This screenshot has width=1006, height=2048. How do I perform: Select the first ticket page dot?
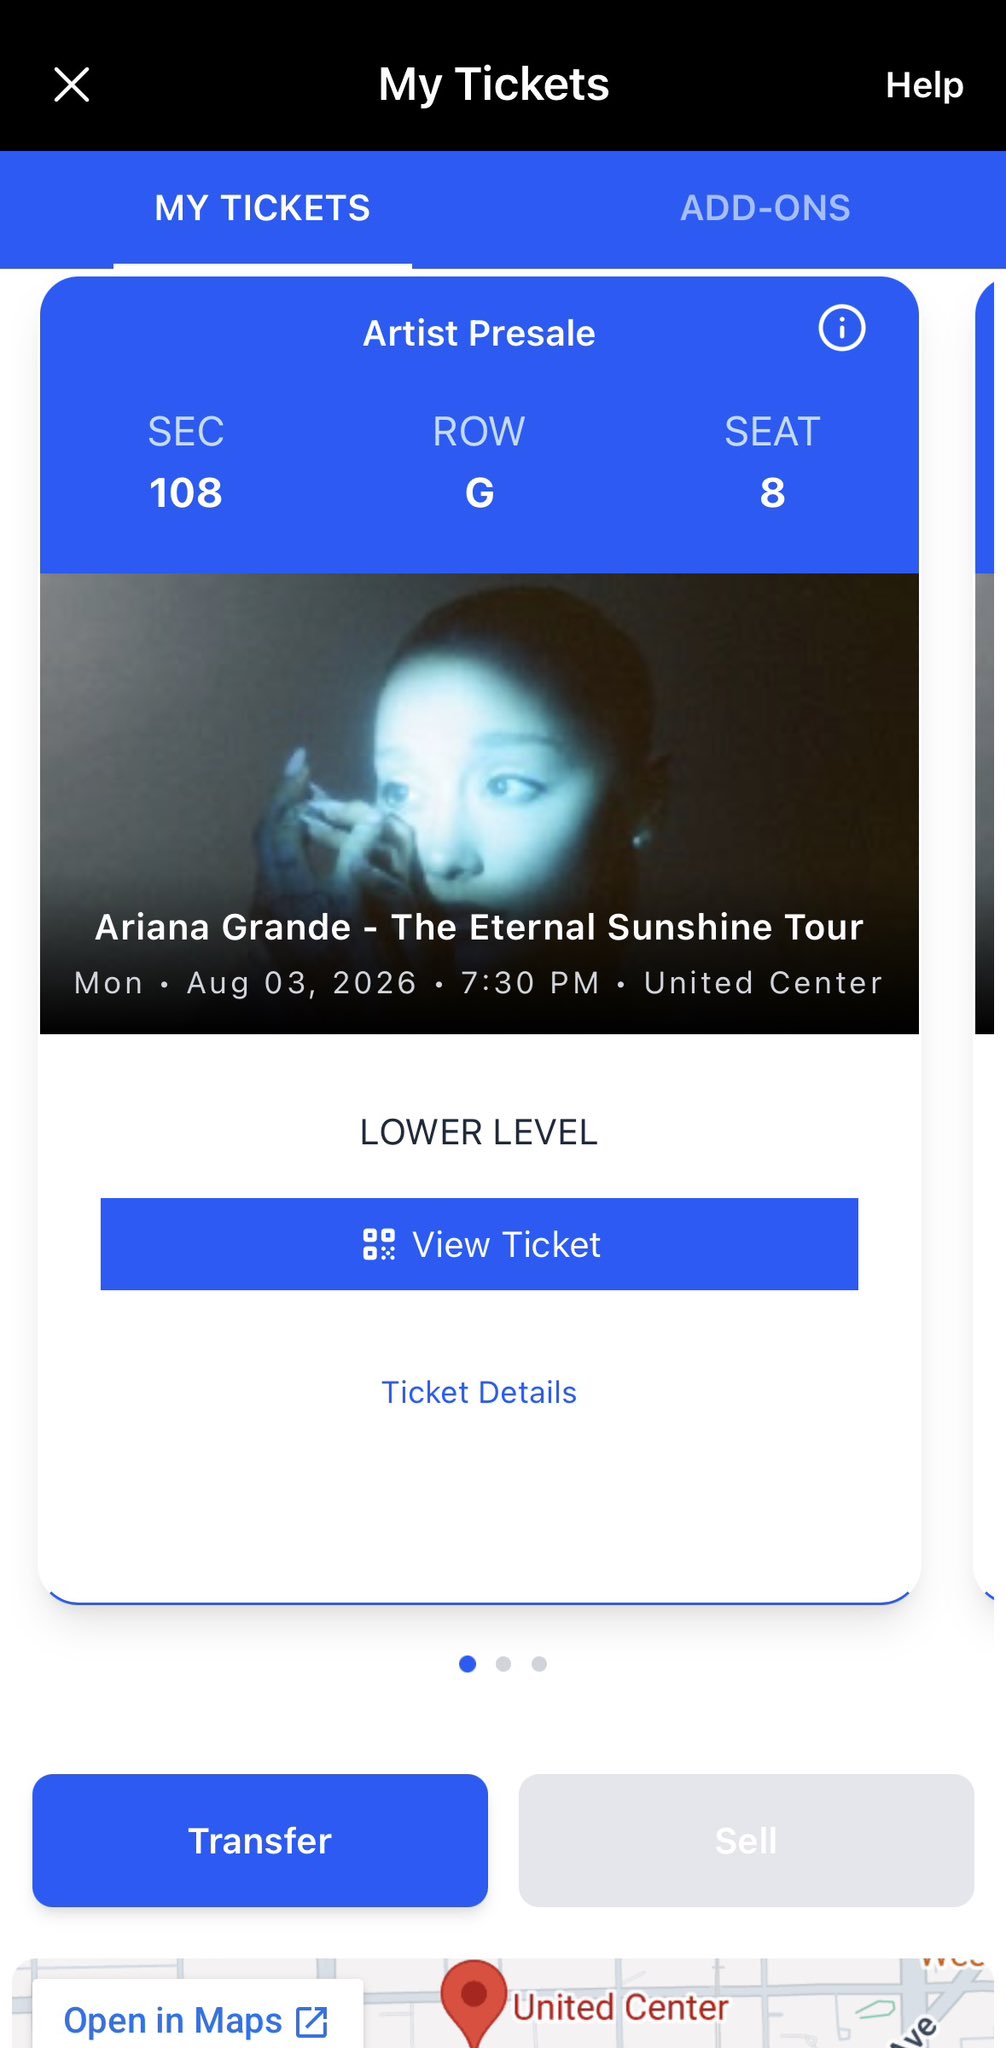click(467, 1664)
